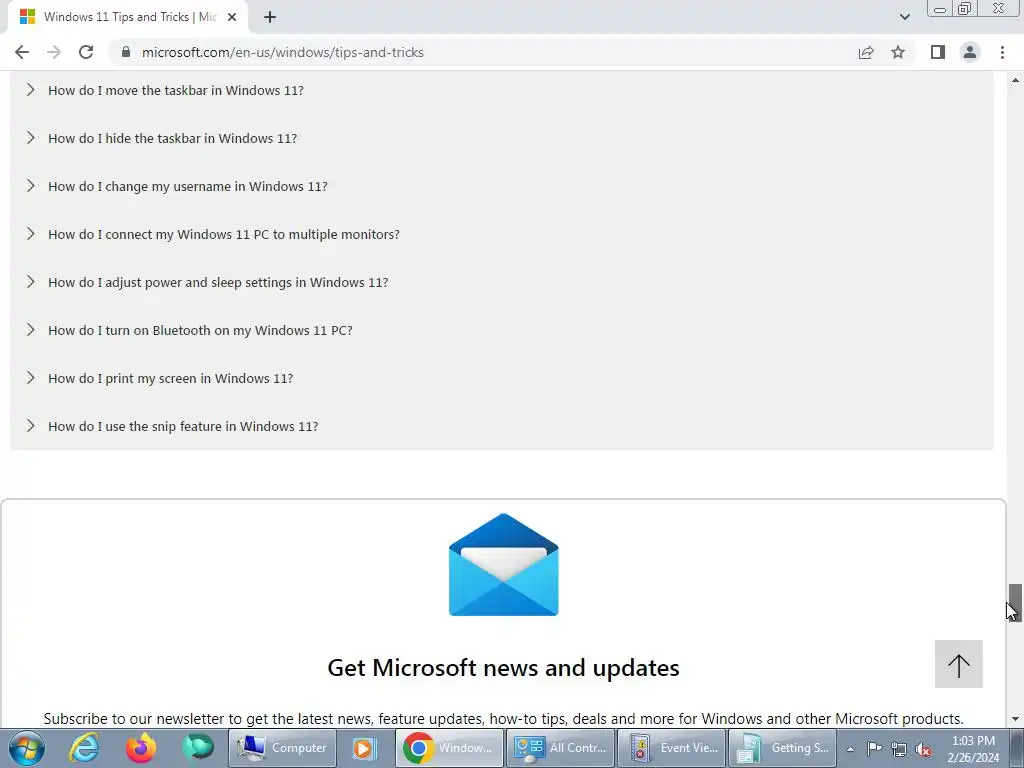
Task: Expand the chevron for the snip feature
Action: point(31,426)
